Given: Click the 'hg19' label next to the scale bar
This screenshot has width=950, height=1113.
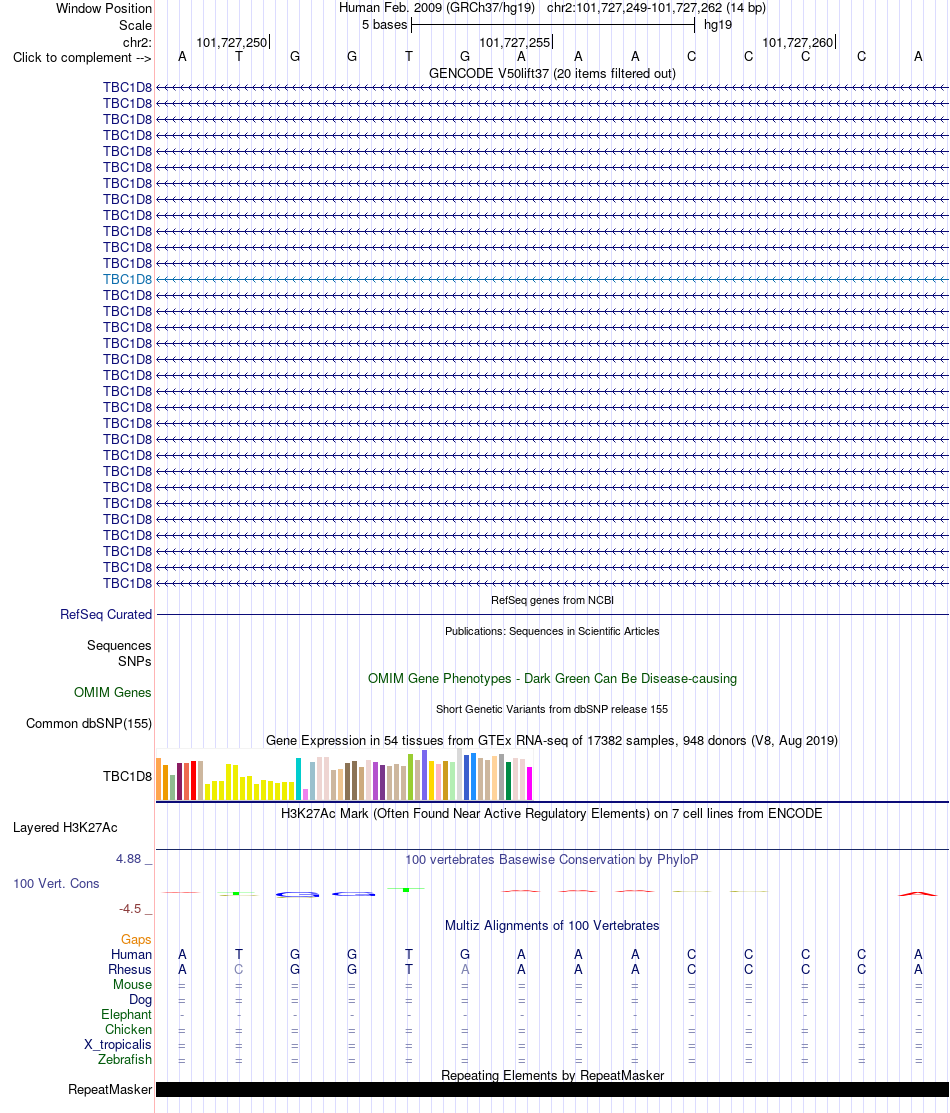Looking at the screenshot, I should pos(718,25).
